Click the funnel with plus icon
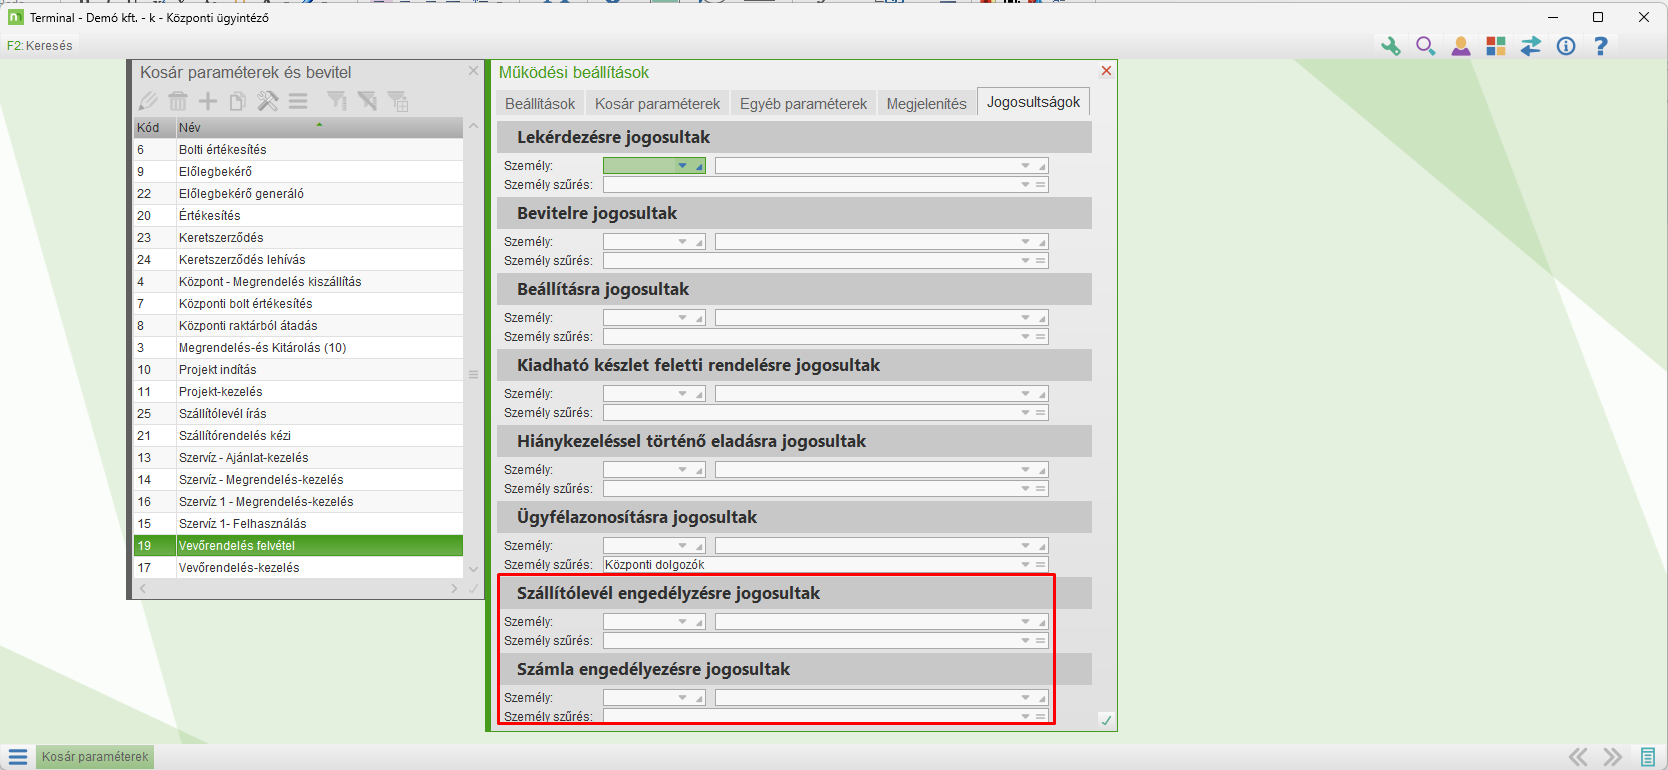The width and height of the screenshot is (1668, 770). tap(398, 101)
